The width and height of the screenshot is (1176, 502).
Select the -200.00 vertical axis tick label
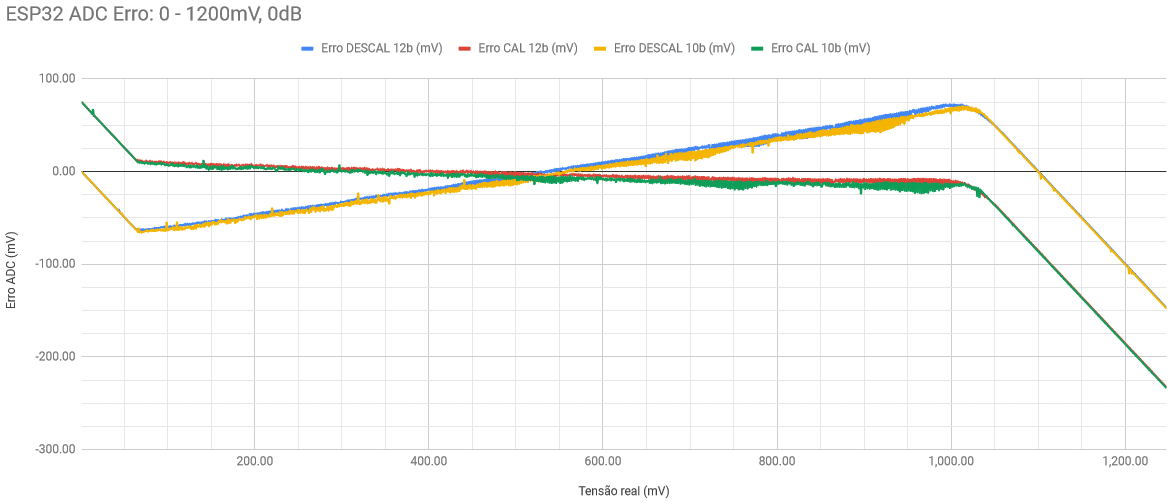[x=54, y=357]
